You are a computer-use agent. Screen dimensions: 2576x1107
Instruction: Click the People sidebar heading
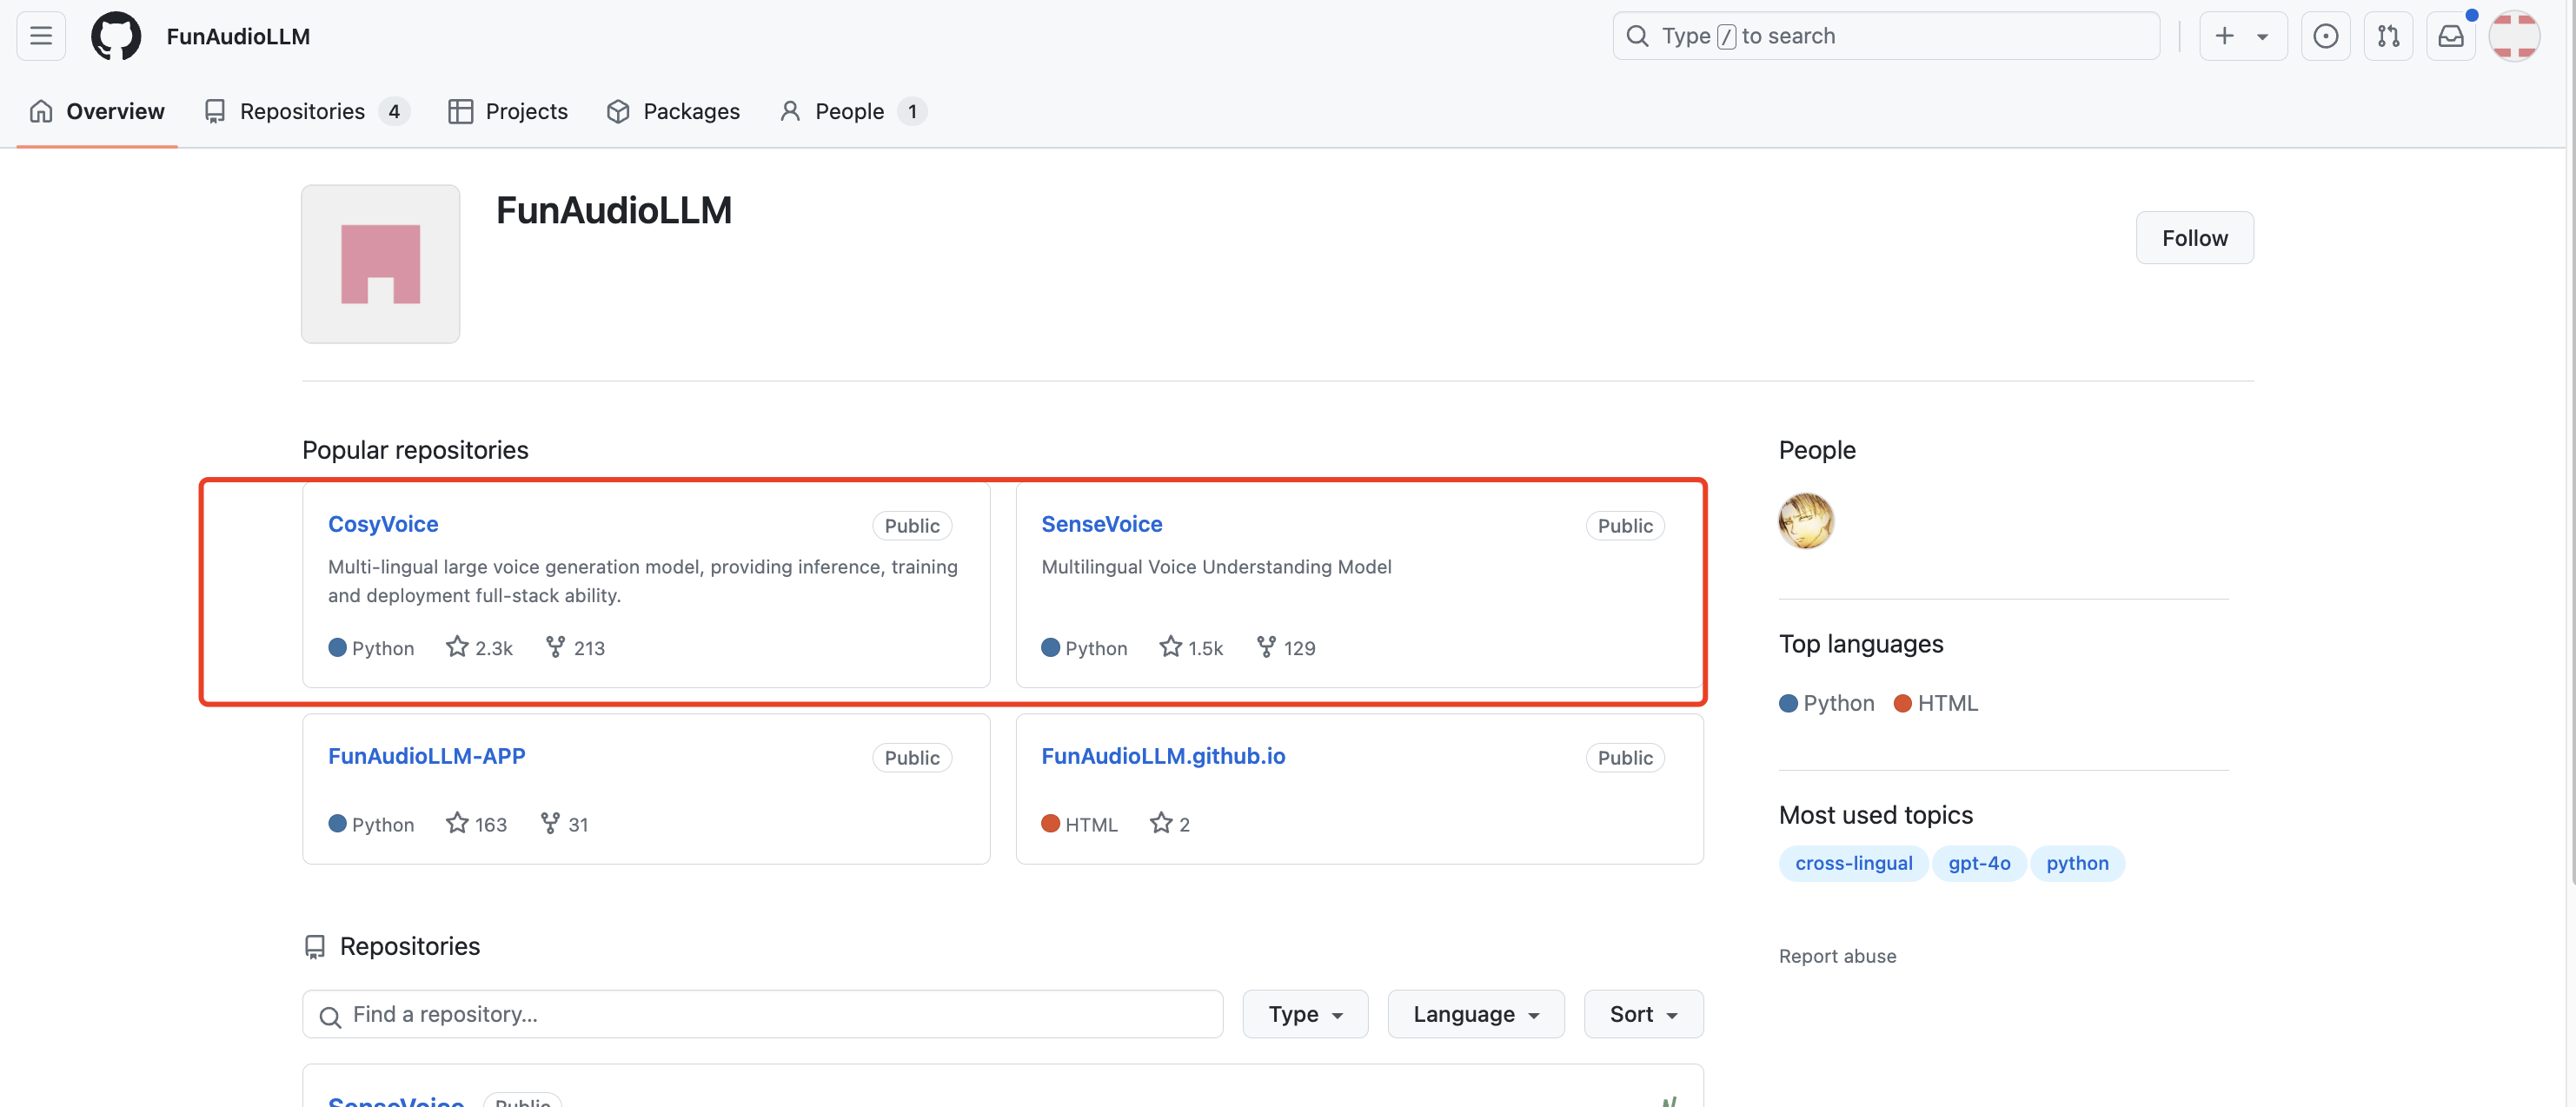(x=1816, y=450)
